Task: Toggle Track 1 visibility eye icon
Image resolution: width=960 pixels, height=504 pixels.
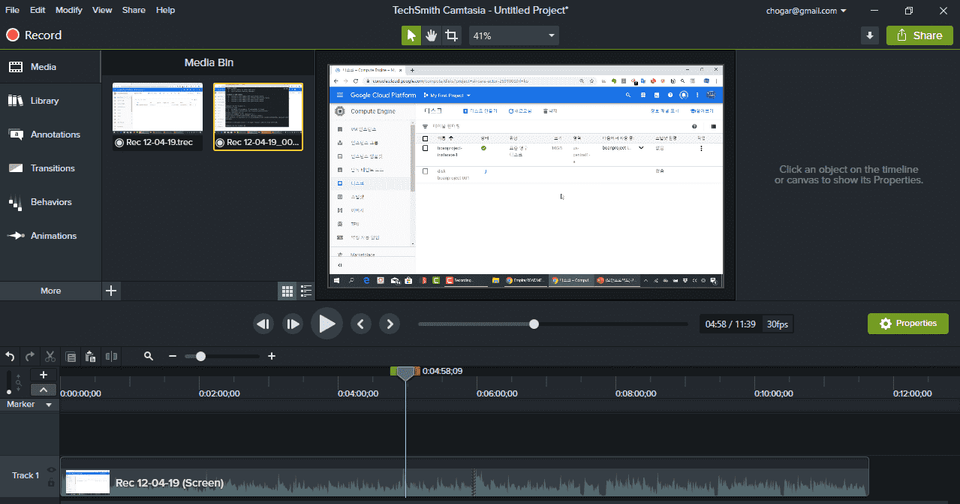Action: (x=51, y=470)
